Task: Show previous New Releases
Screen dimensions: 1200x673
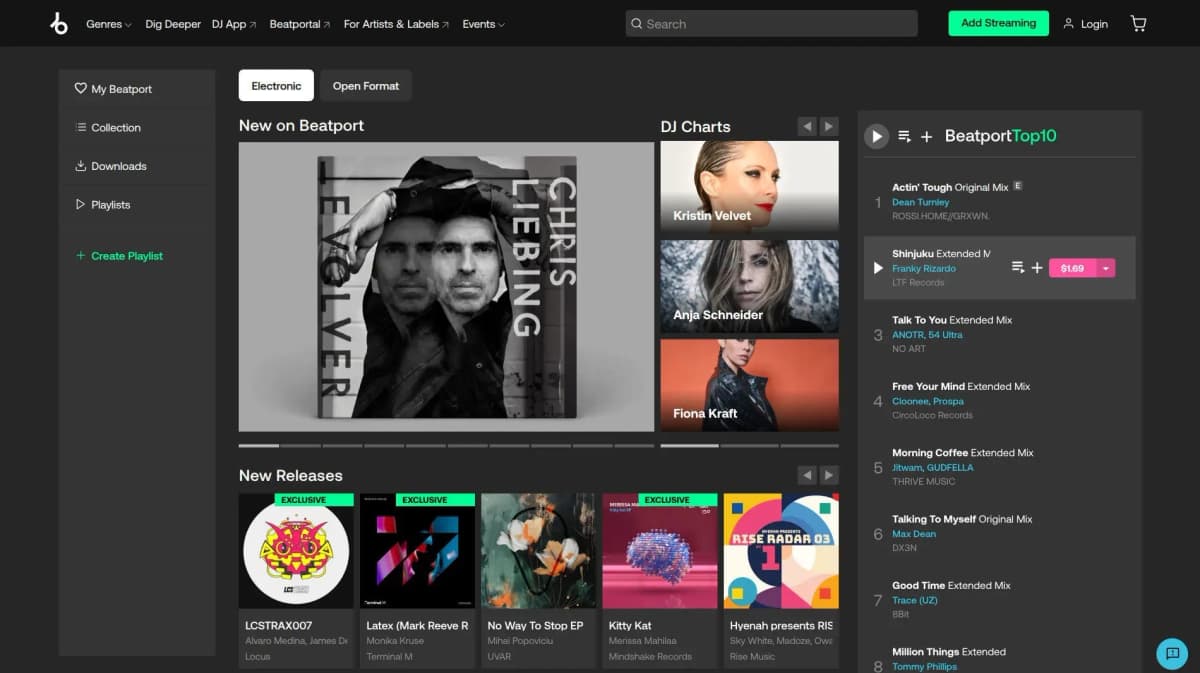Action: [x=807, y=475]
